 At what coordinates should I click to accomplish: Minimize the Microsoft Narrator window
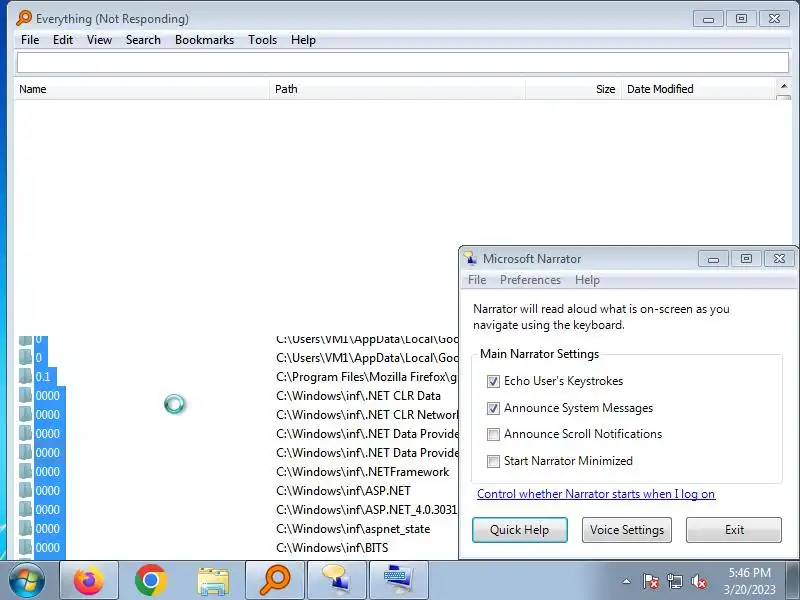click(x=713, y=259)
